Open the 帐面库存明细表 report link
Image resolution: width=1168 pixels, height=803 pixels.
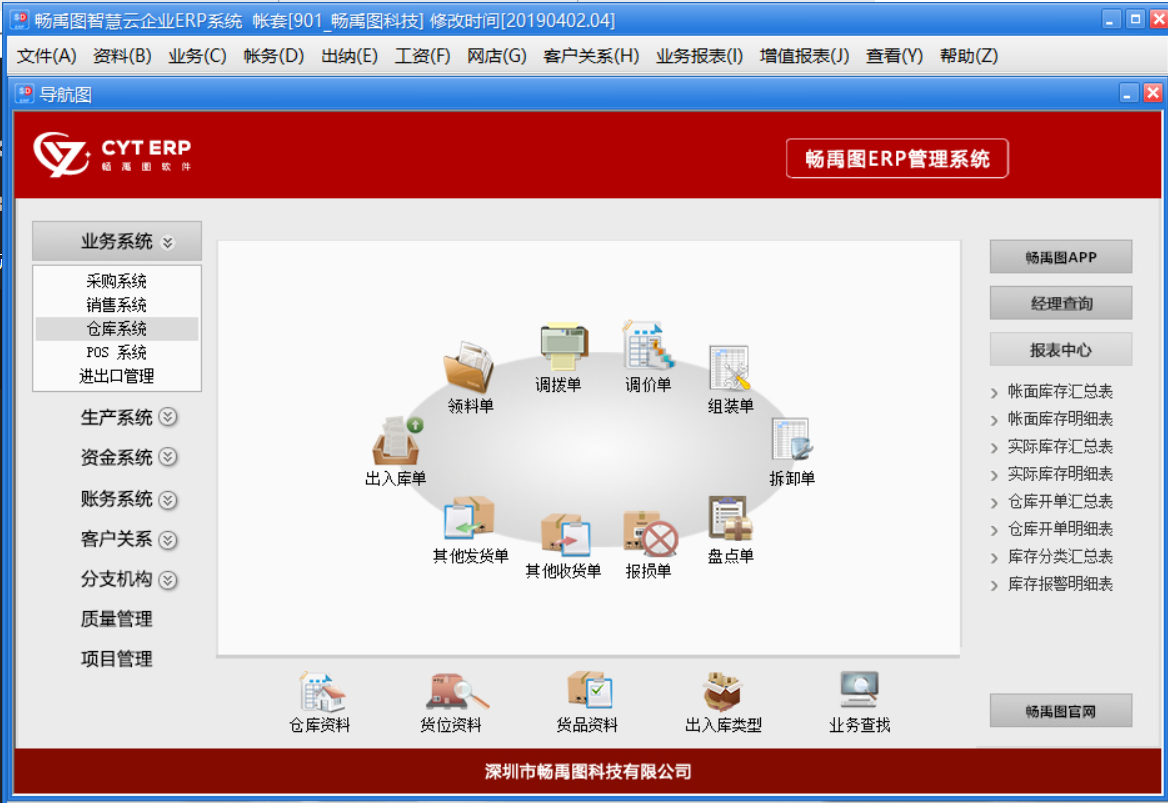pyautogui.click(x=1060, y=419)
